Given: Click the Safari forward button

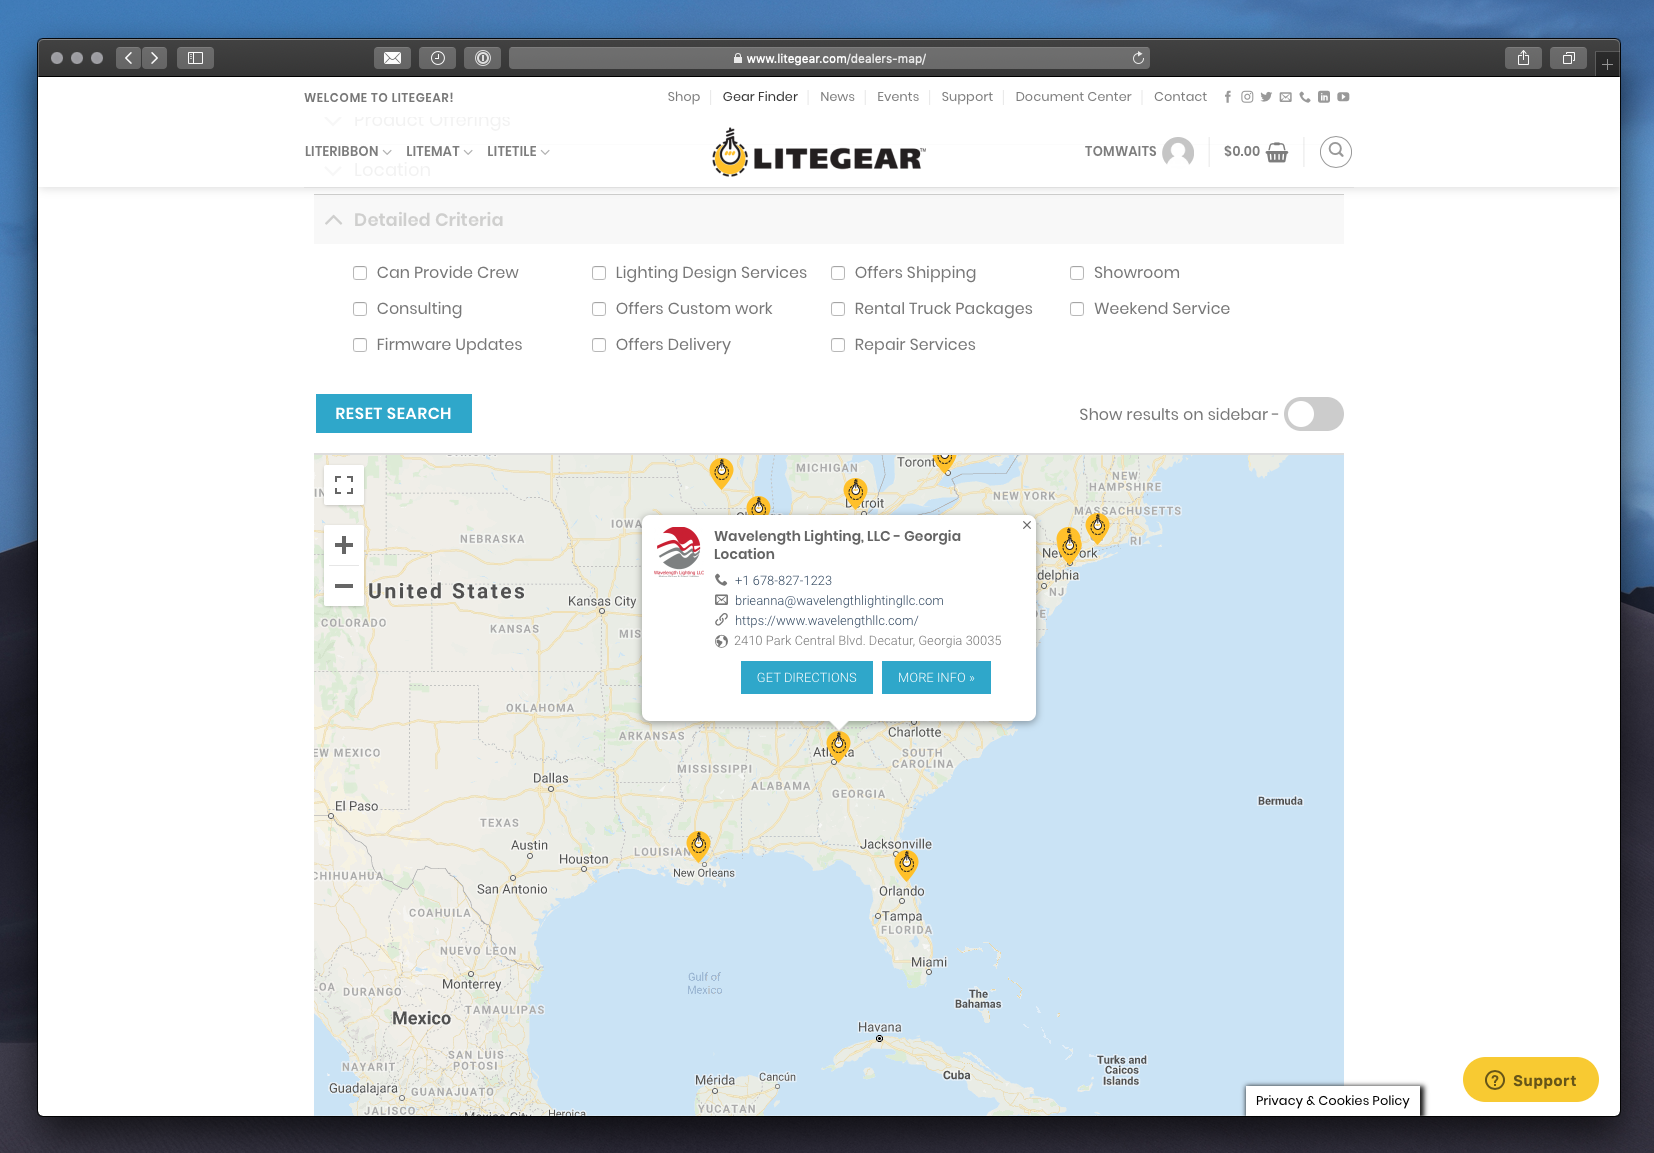Looking at the screenshot, I should point(154,58).
